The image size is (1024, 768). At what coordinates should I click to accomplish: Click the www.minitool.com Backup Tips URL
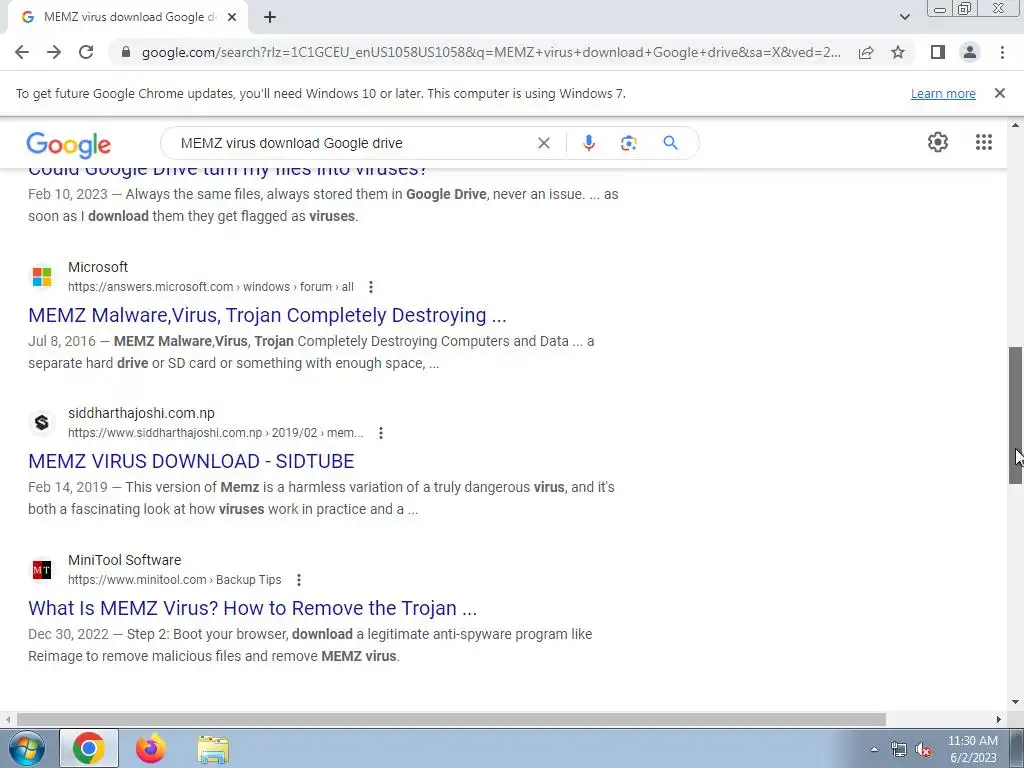pyautogui.click(x=174, y=580)
